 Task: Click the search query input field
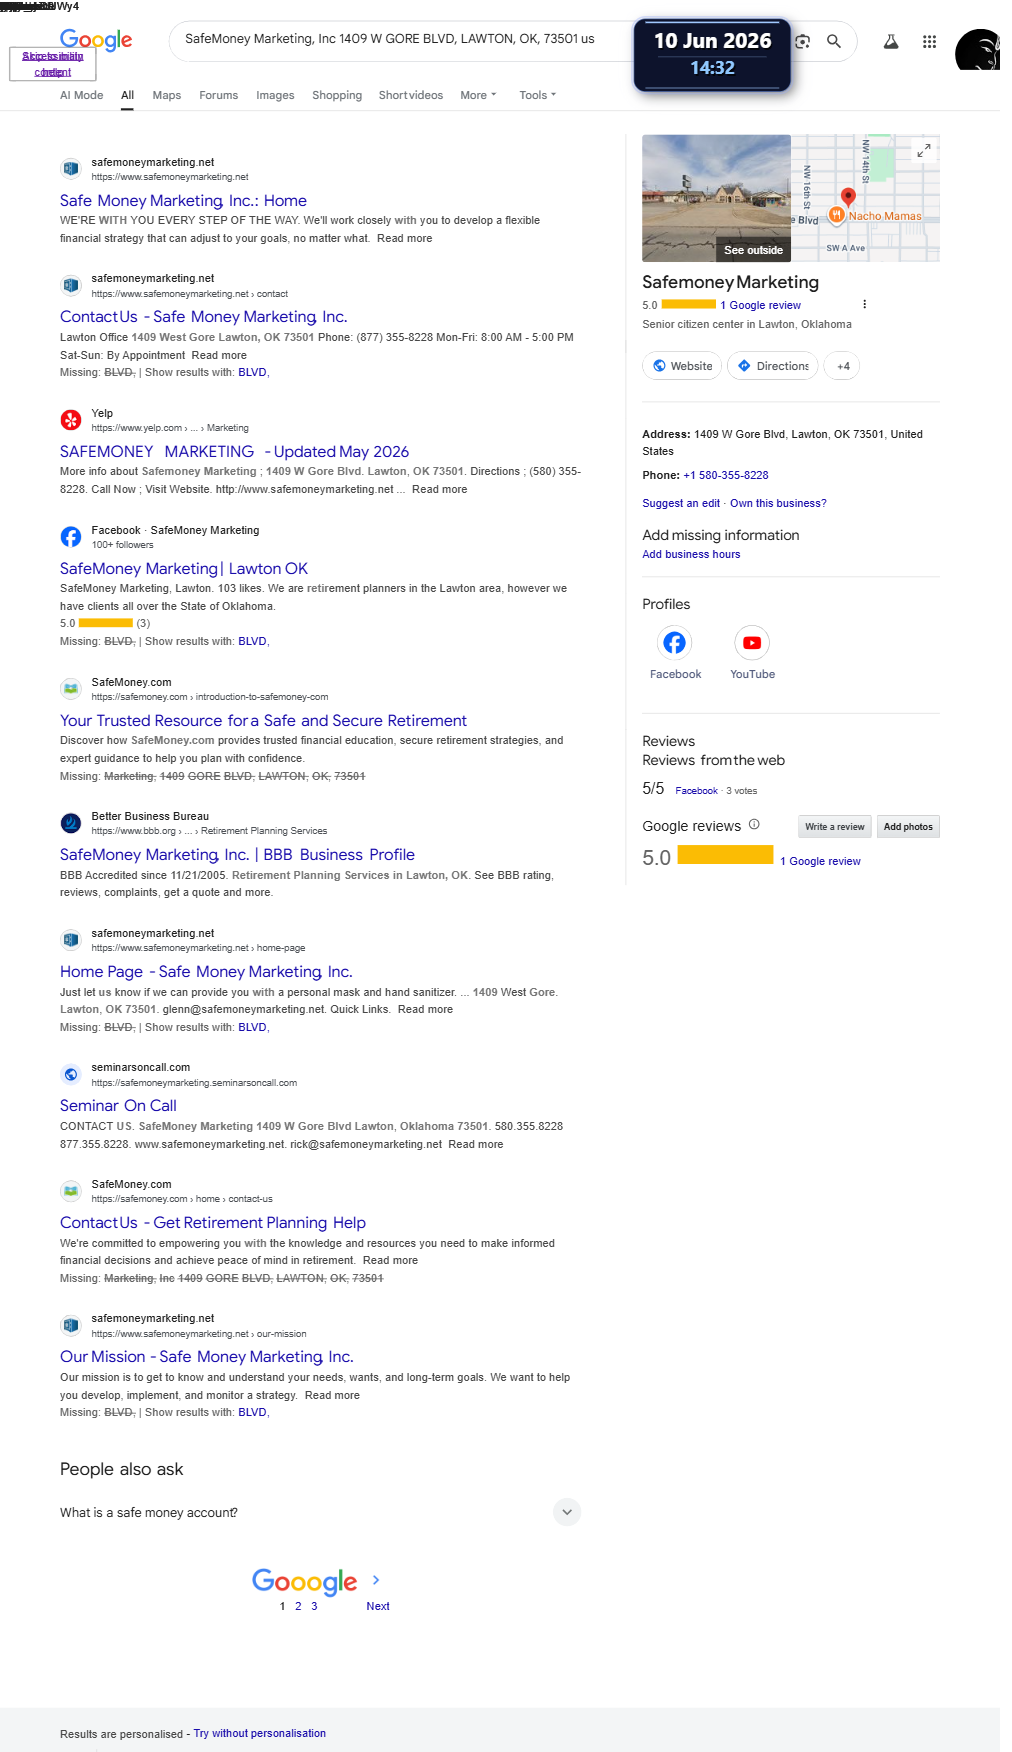coord(400,39)
